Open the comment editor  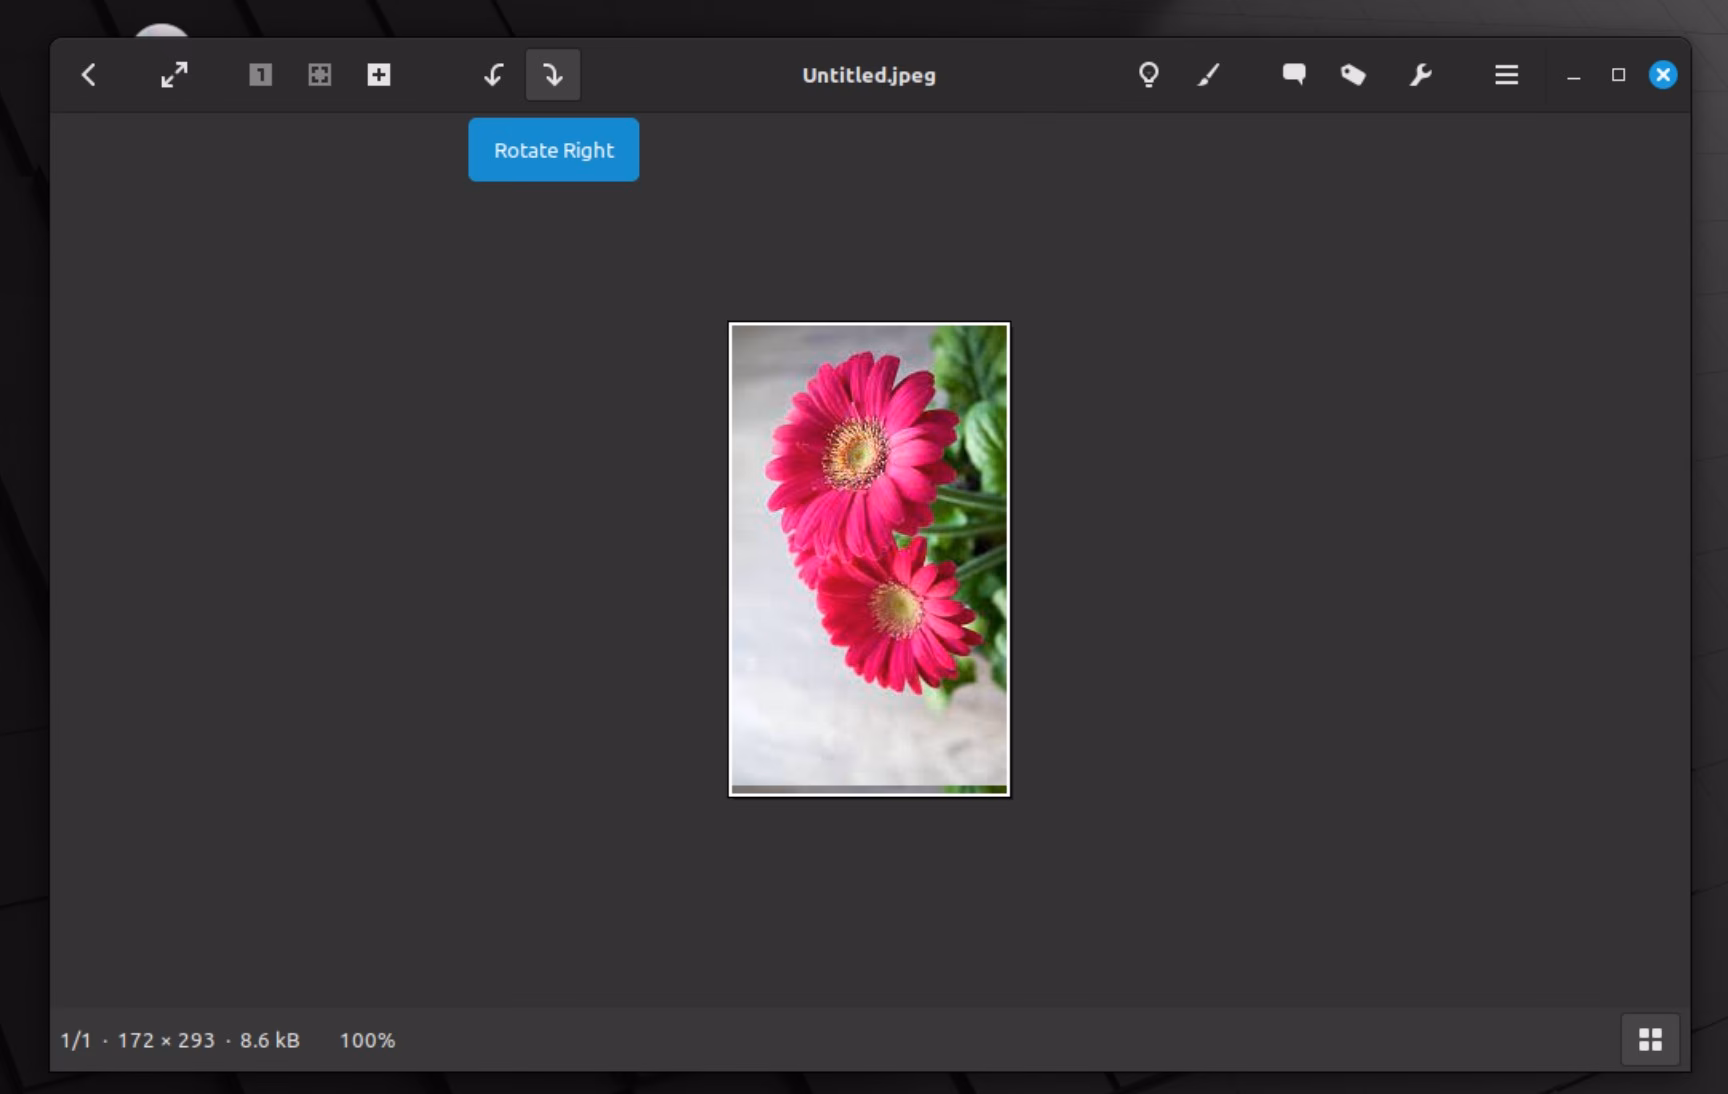(x=1294, y=75)
